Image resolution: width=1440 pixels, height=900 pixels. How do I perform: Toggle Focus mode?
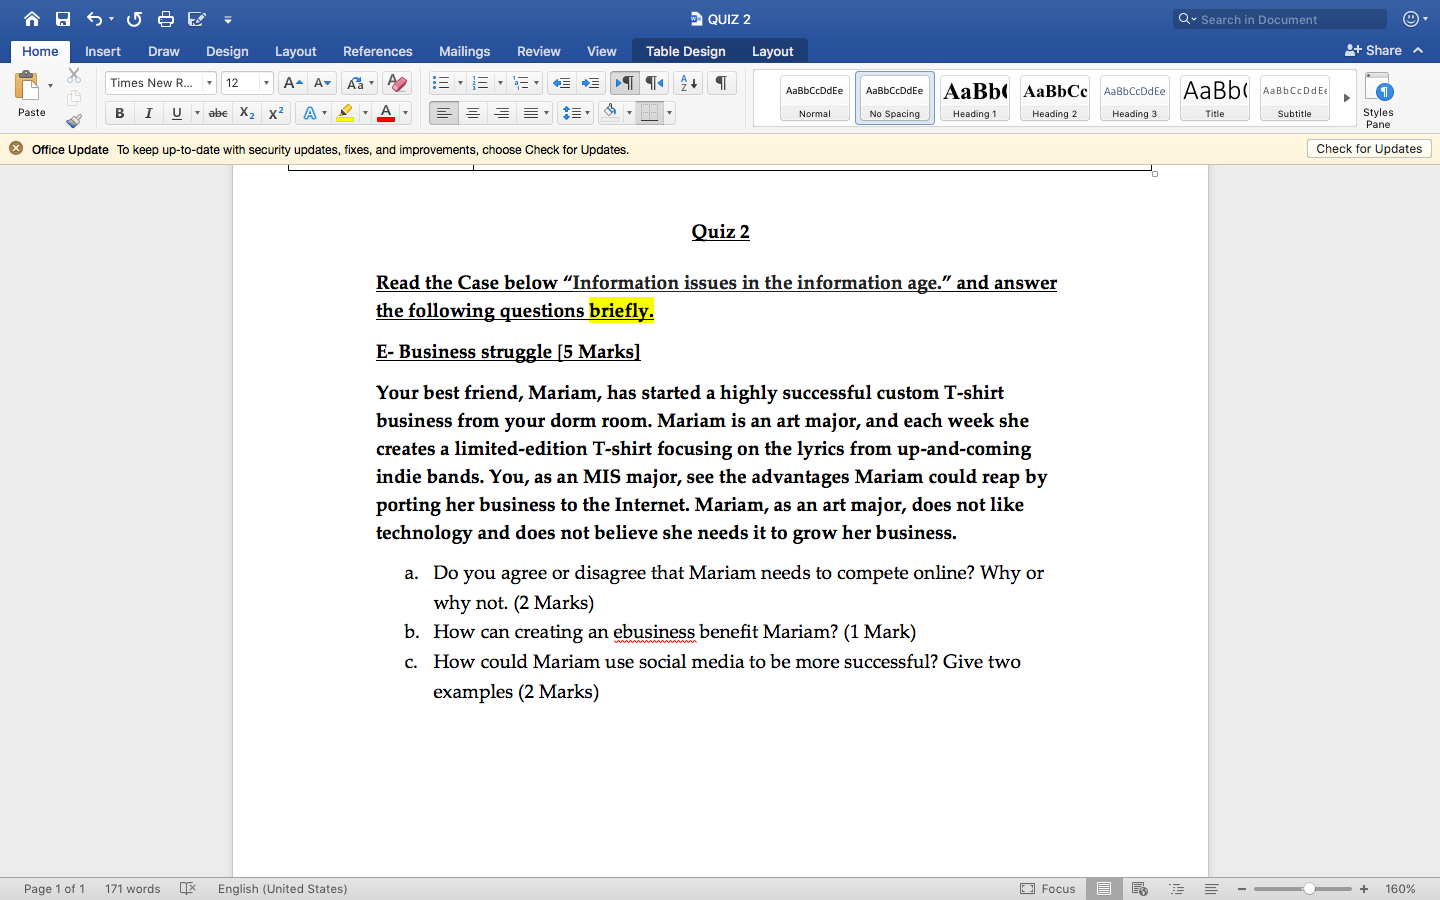point(1048,888)
